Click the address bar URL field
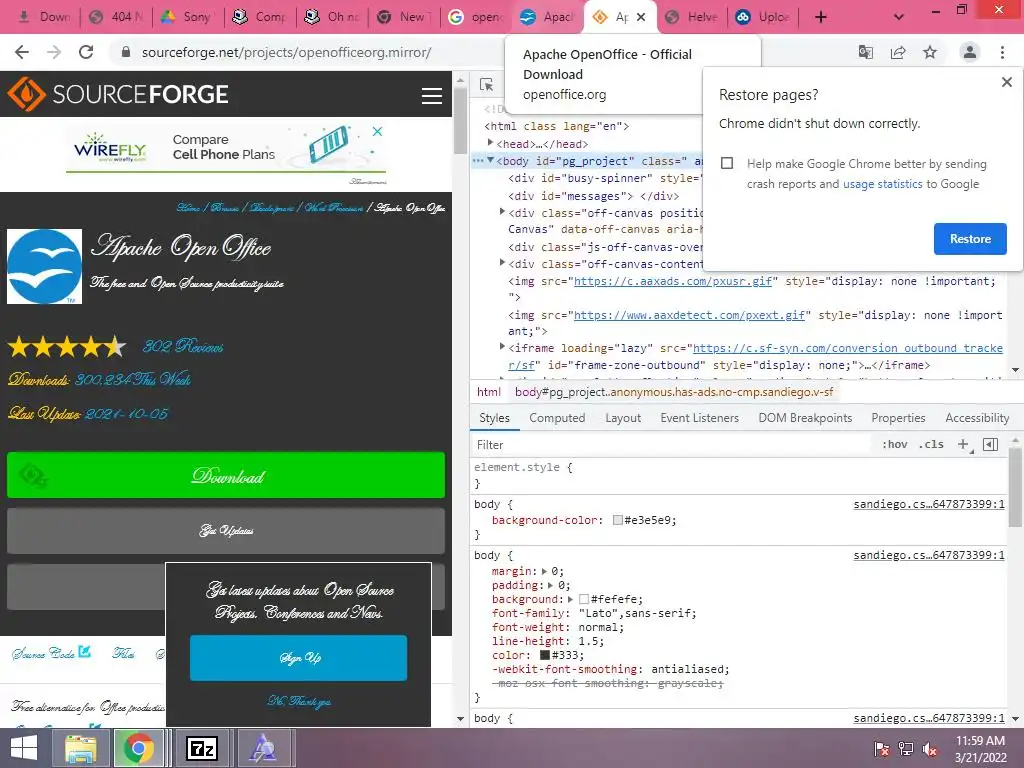This screenshot has width=1024, height=768. (286, 52)
